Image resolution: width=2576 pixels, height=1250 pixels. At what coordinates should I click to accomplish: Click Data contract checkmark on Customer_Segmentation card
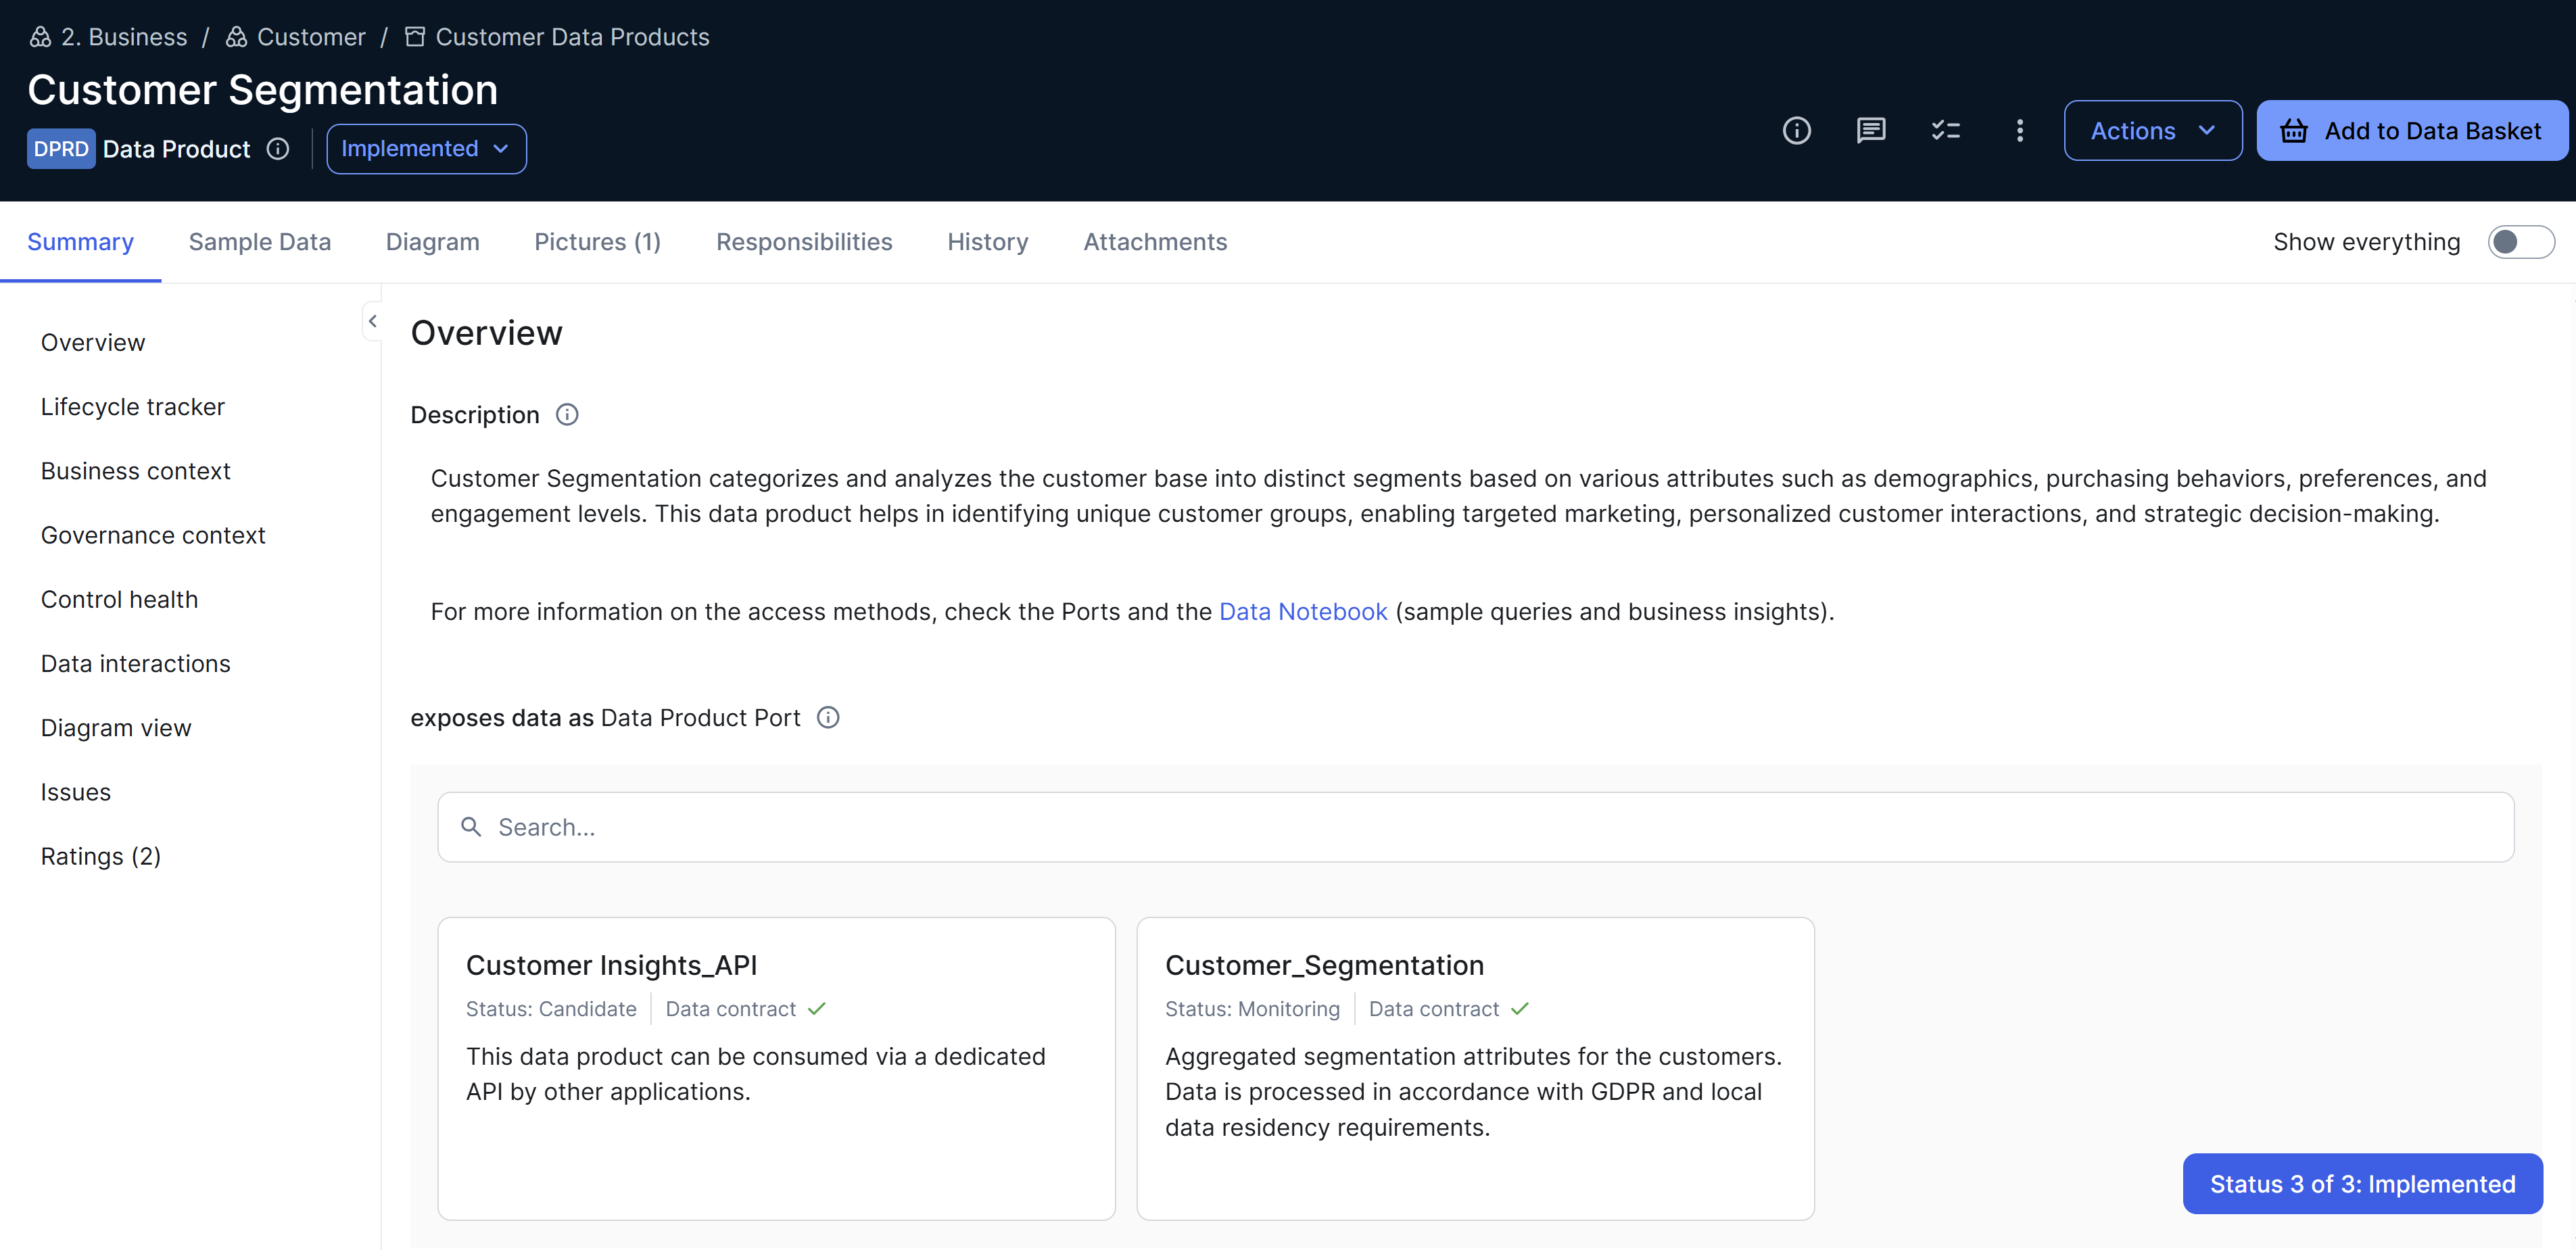click(1520, 1009)
